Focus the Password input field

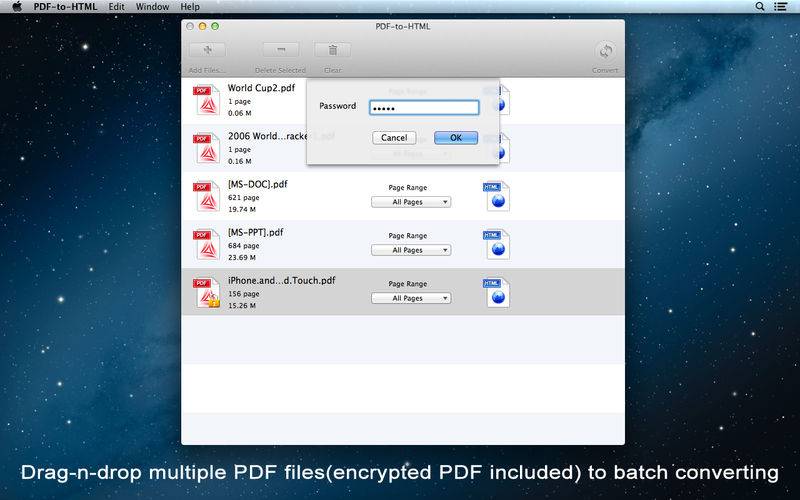[x=424, y=107]
